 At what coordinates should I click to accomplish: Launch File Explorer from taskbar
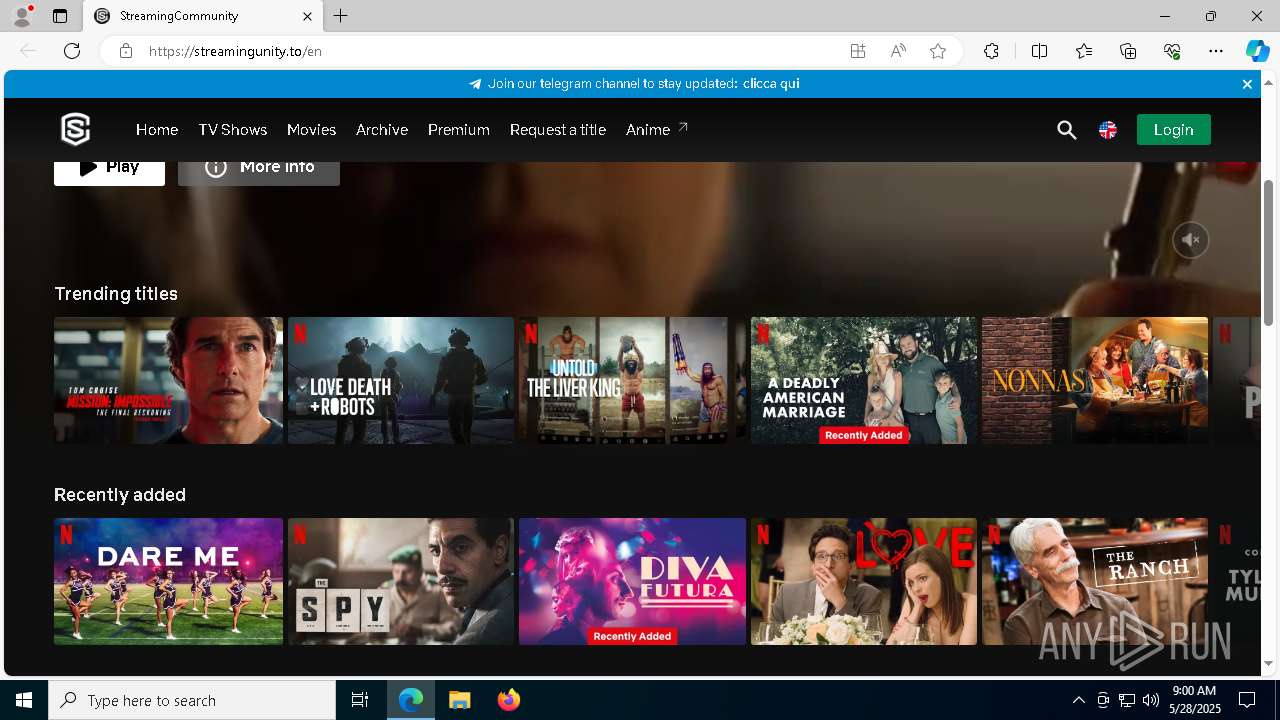[x=460, y=700]
